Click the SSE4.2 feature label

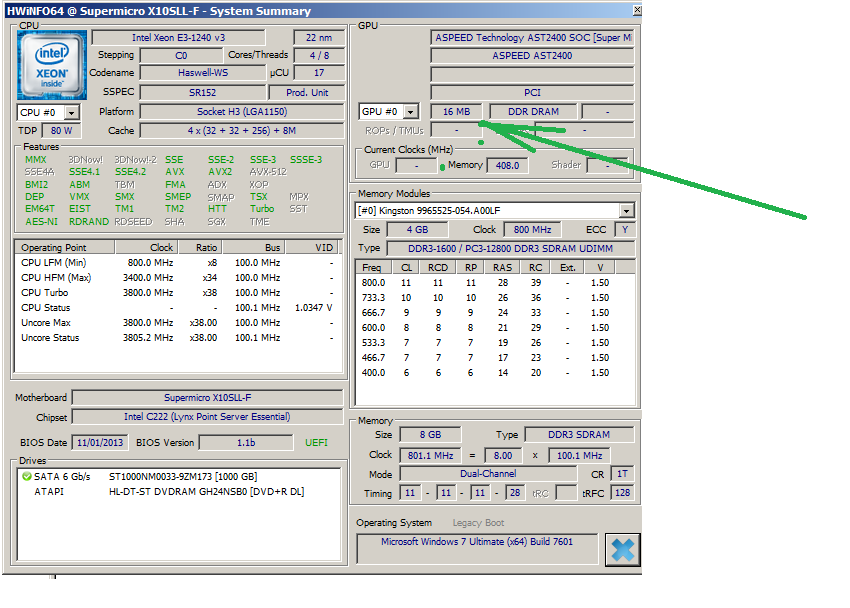coord(130,172)
